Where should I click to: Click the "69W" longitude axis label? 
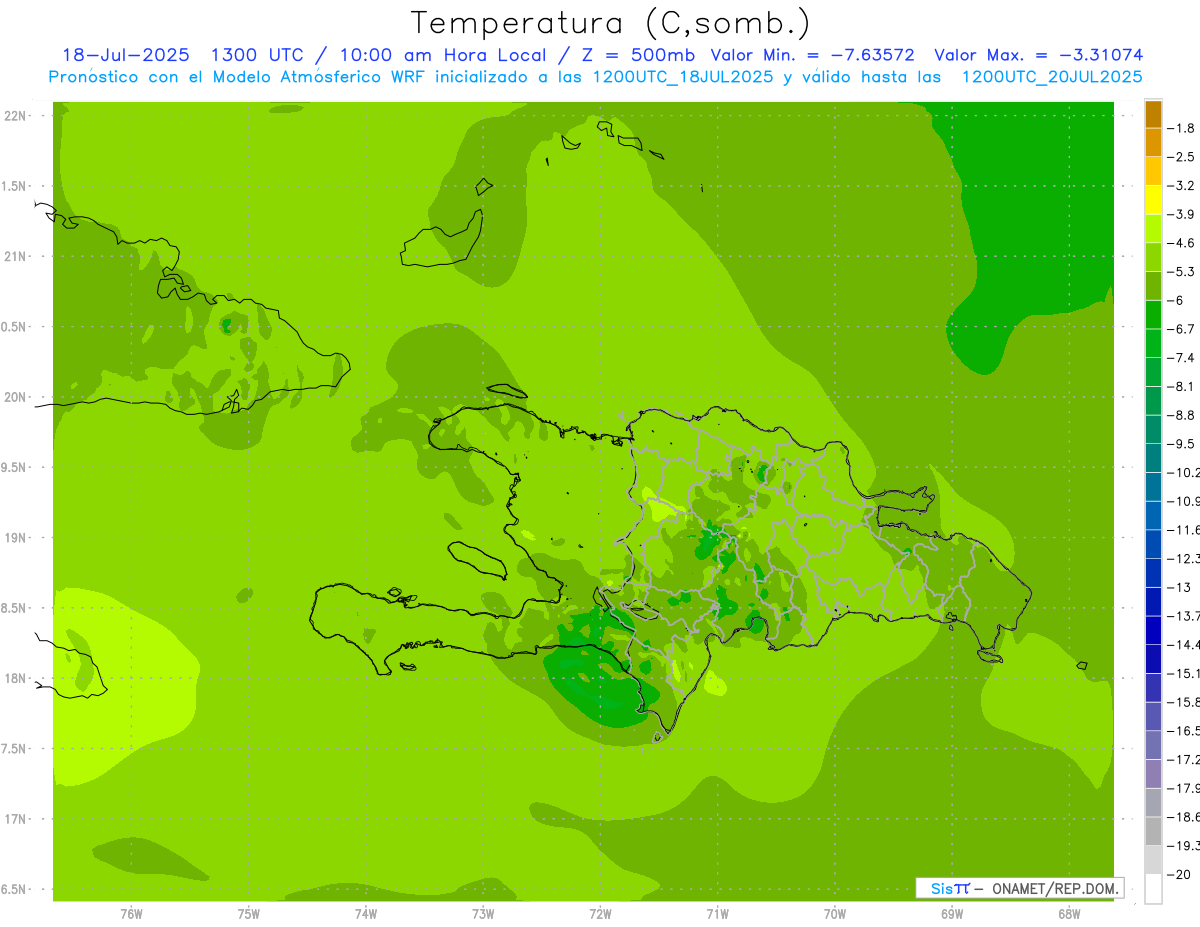pos(952,914)
